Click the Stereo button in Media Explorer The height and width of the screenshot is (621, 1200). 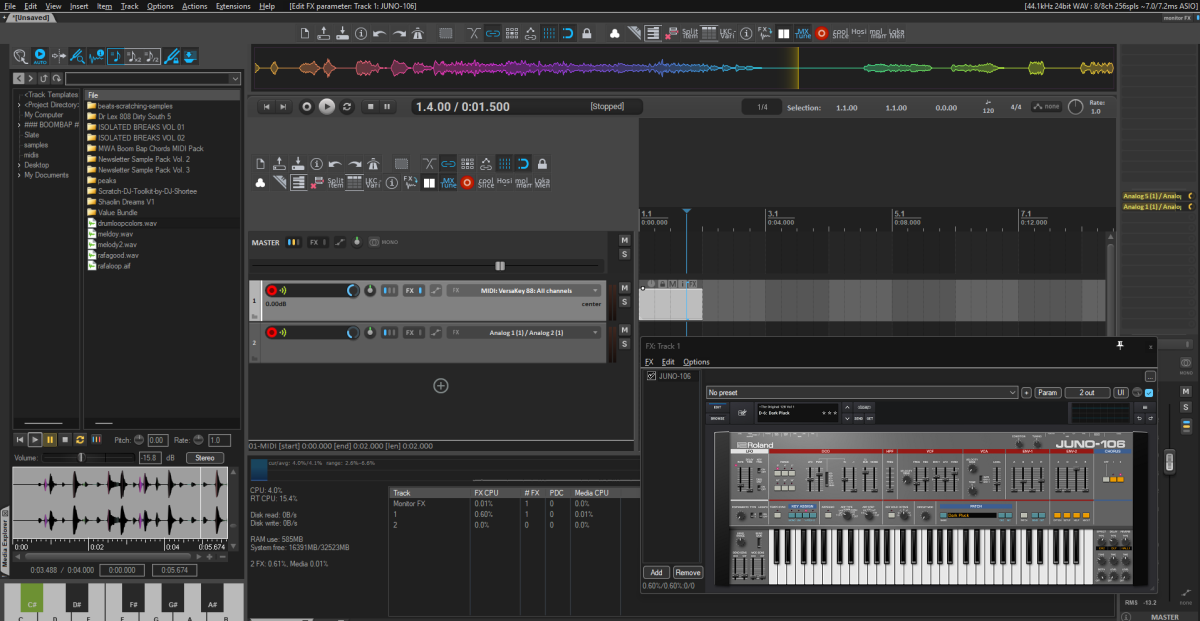click(x=205, y=458)
